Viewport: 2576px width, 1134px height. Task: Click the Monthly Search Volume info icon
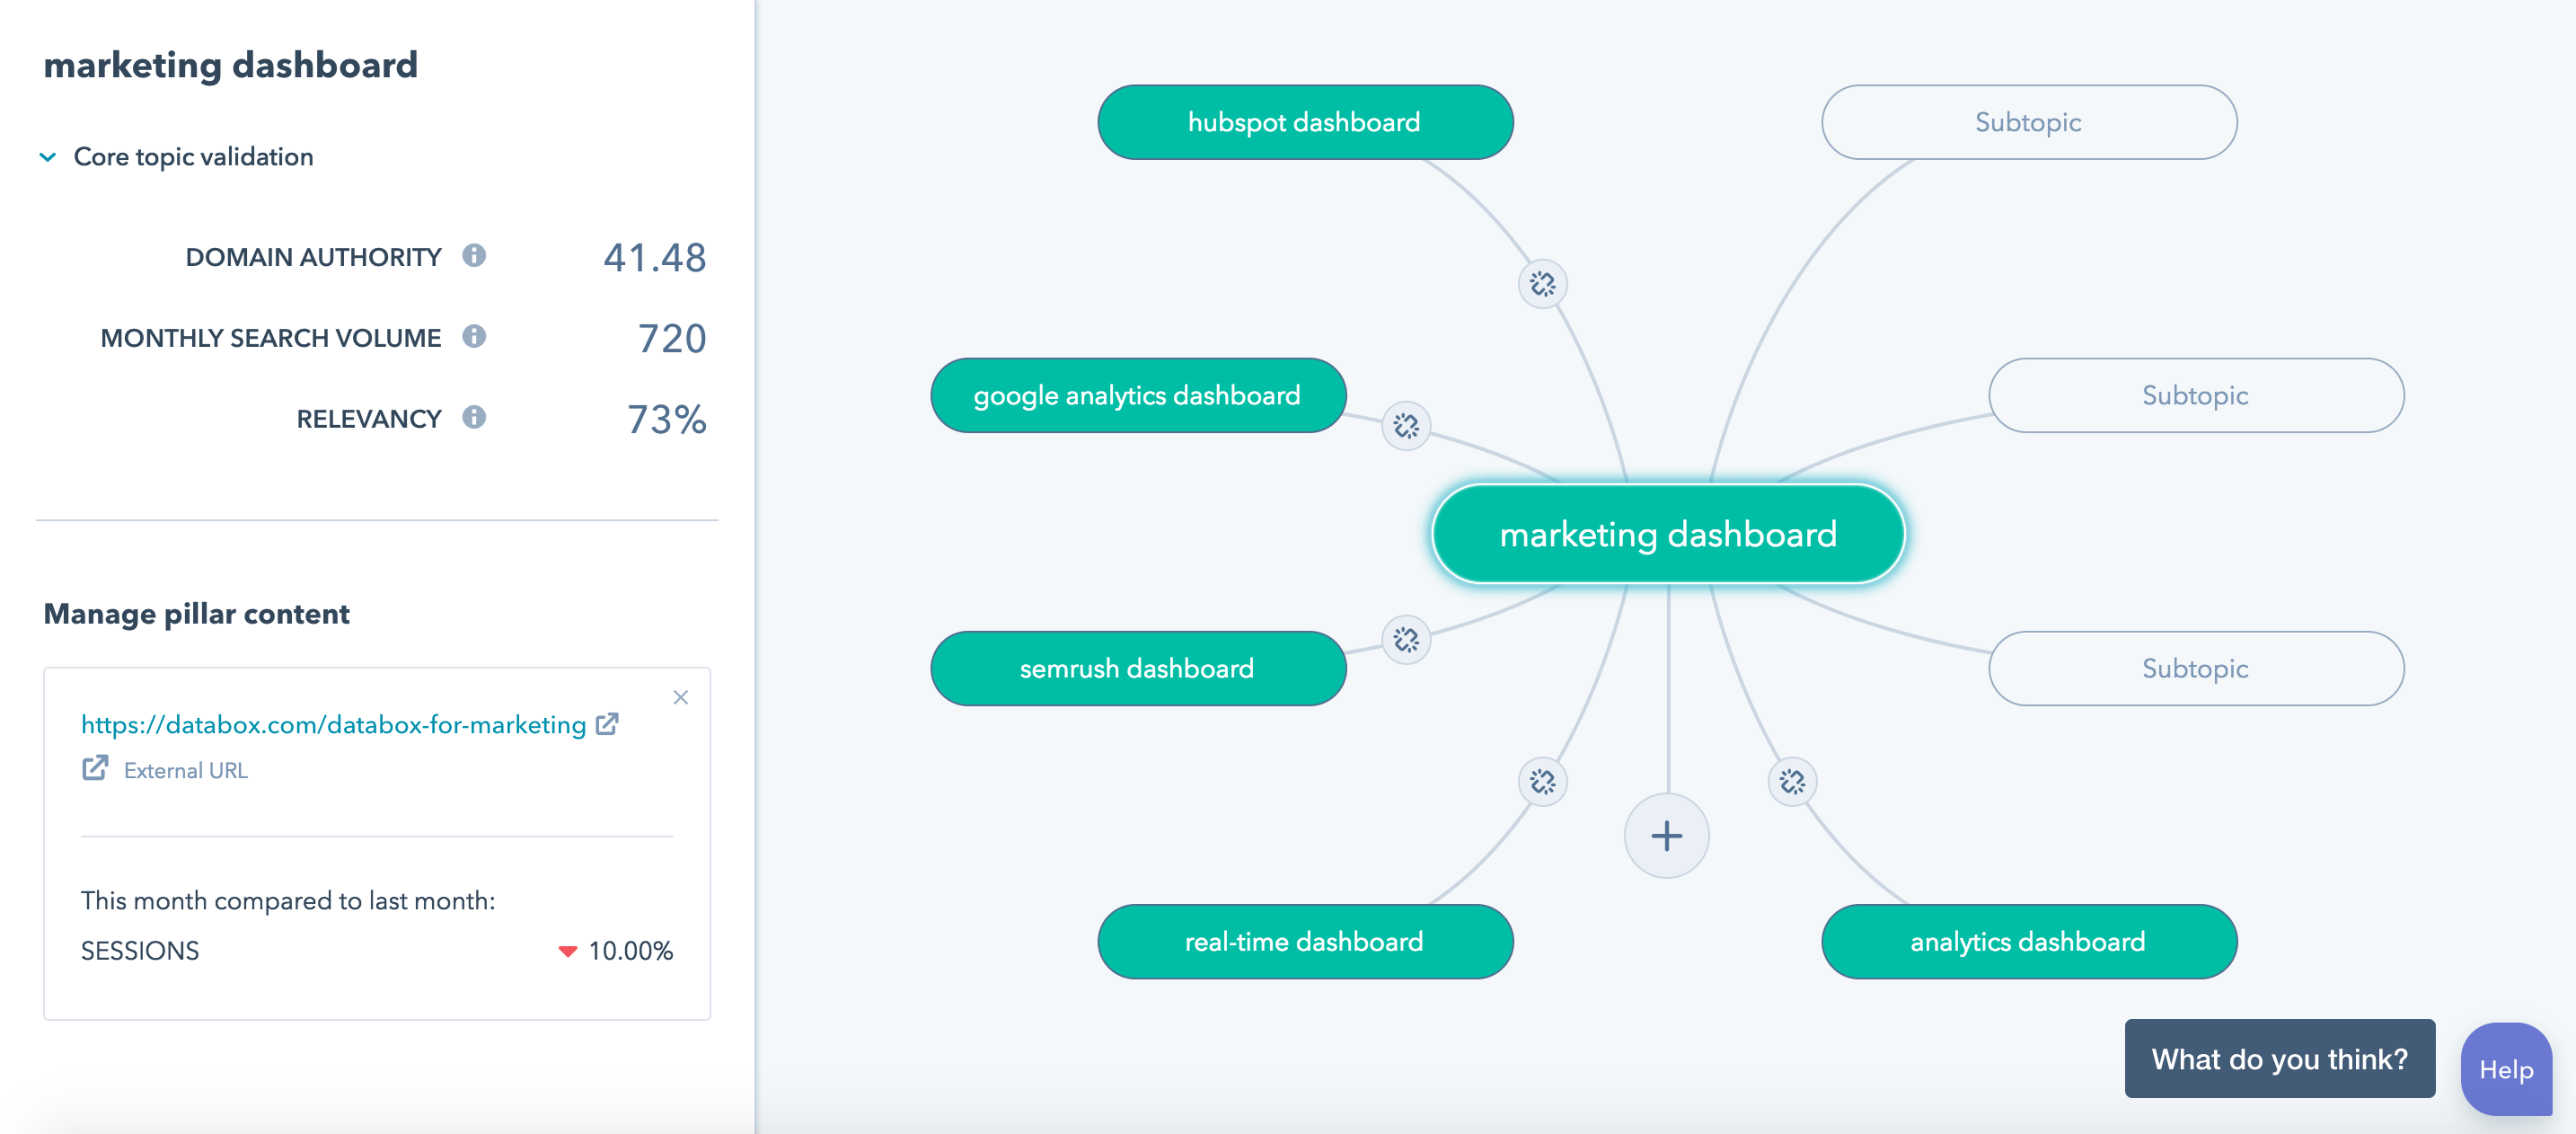[474, 337]
